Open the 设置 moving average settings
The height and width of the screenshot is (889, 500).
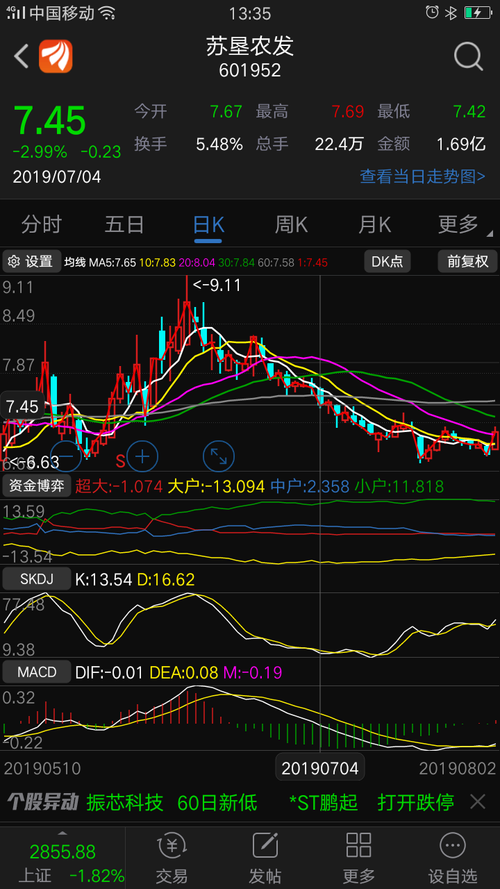[x=32, y=261]
